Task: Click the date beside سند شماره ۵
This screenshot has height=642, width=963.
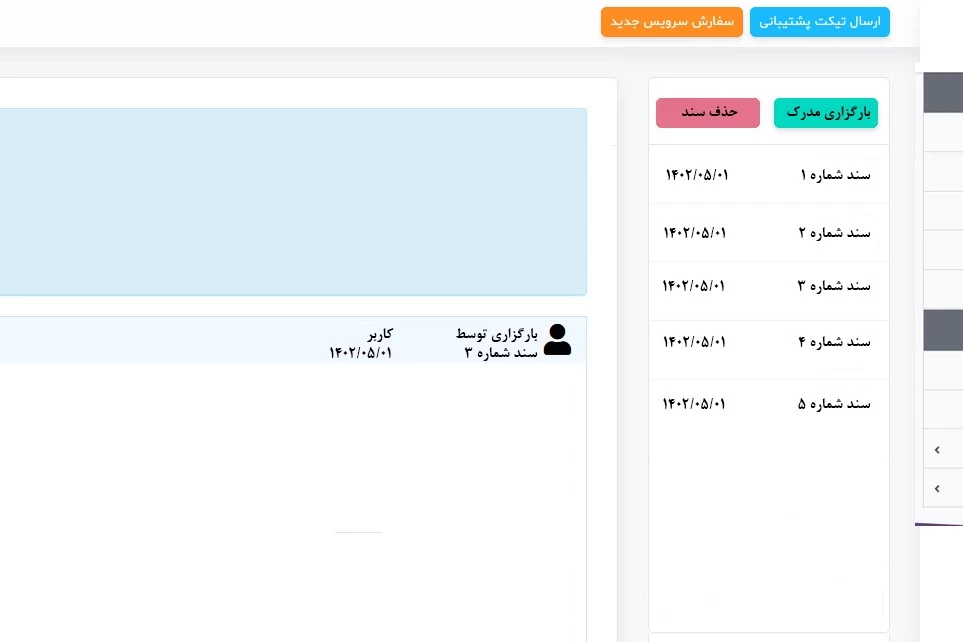Action: [694, 404]
